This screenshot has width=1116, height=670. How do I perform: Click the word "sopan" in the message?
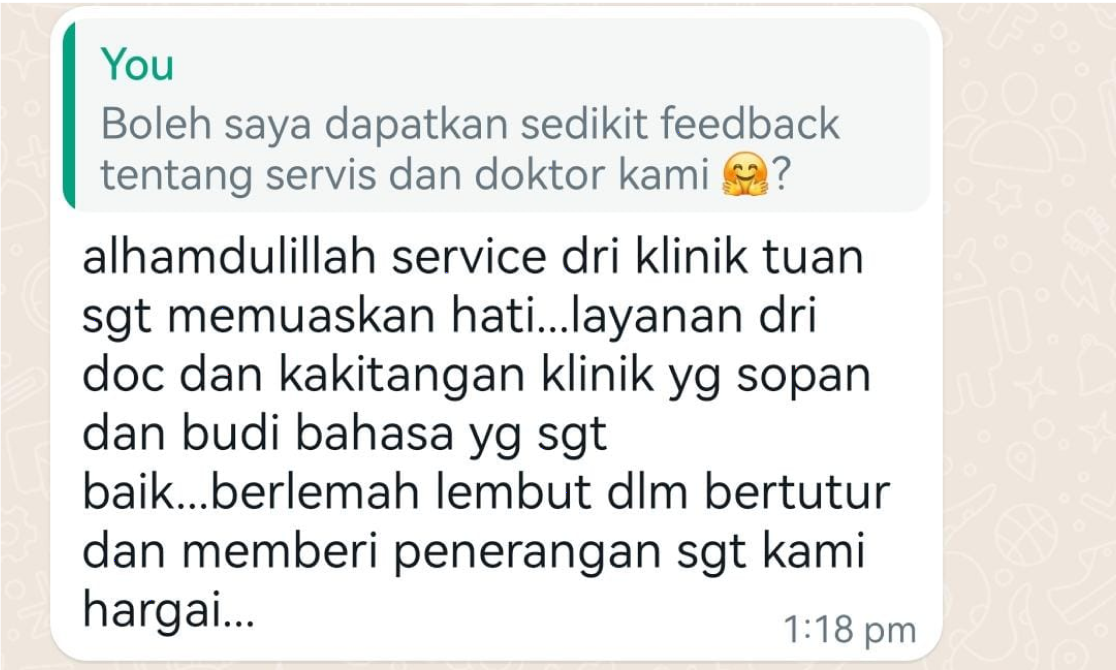(804, 376)
